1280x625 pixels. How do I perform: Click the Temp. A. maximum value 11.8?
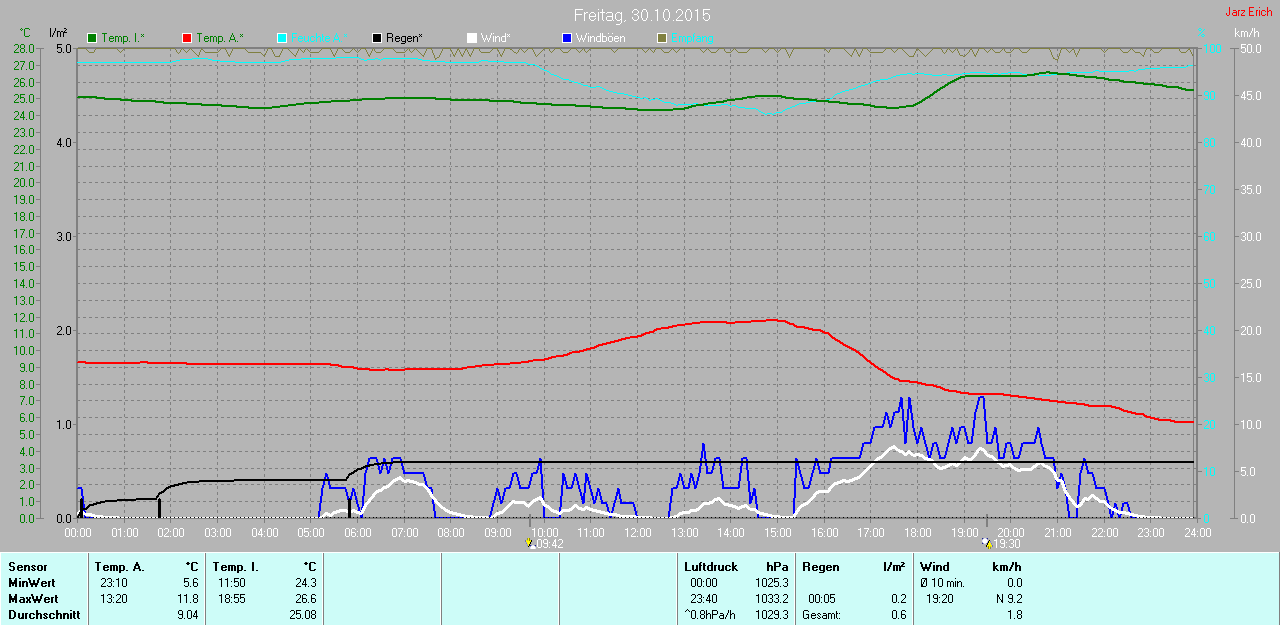[187, 599]
